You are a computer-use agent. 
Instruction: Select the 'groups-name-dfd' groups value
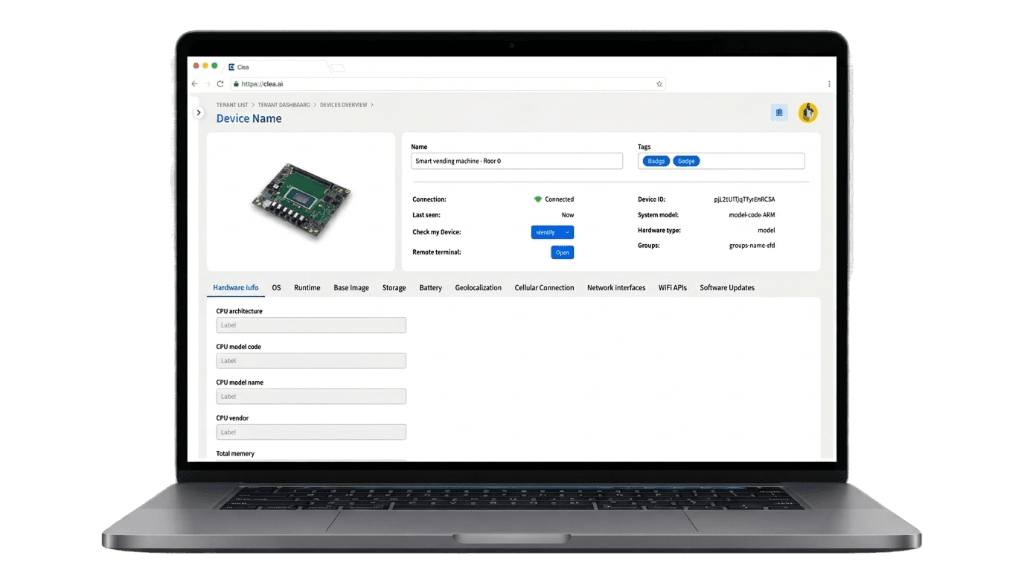[752, 246]
